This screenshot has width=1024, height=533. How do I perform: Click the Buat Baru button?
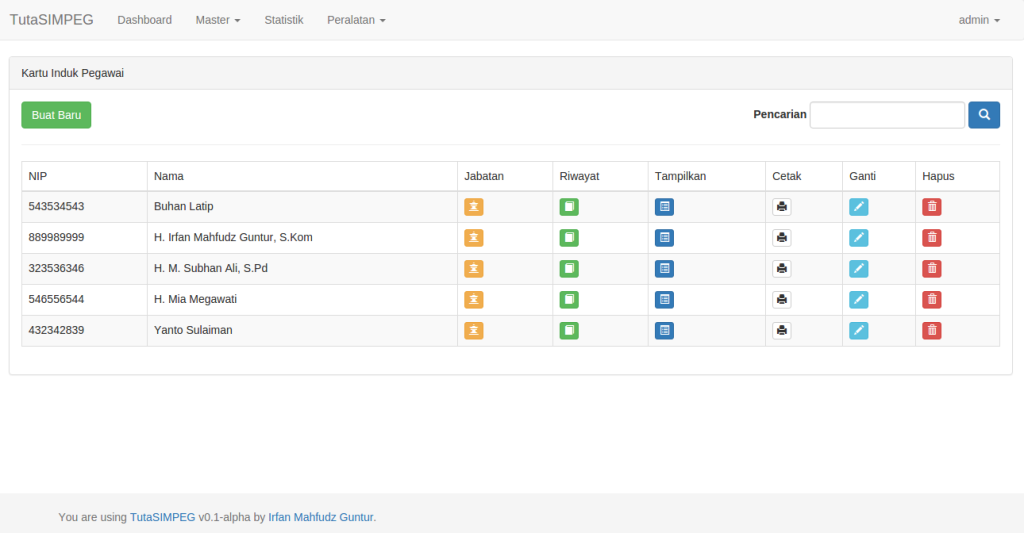tap(56, 115)
